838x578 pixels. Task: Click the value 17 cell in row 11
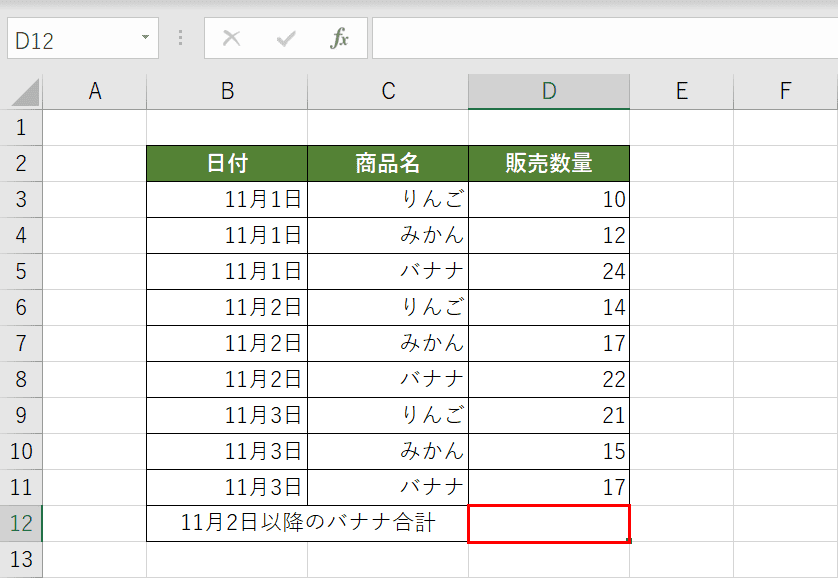click(x=549, y=488)
